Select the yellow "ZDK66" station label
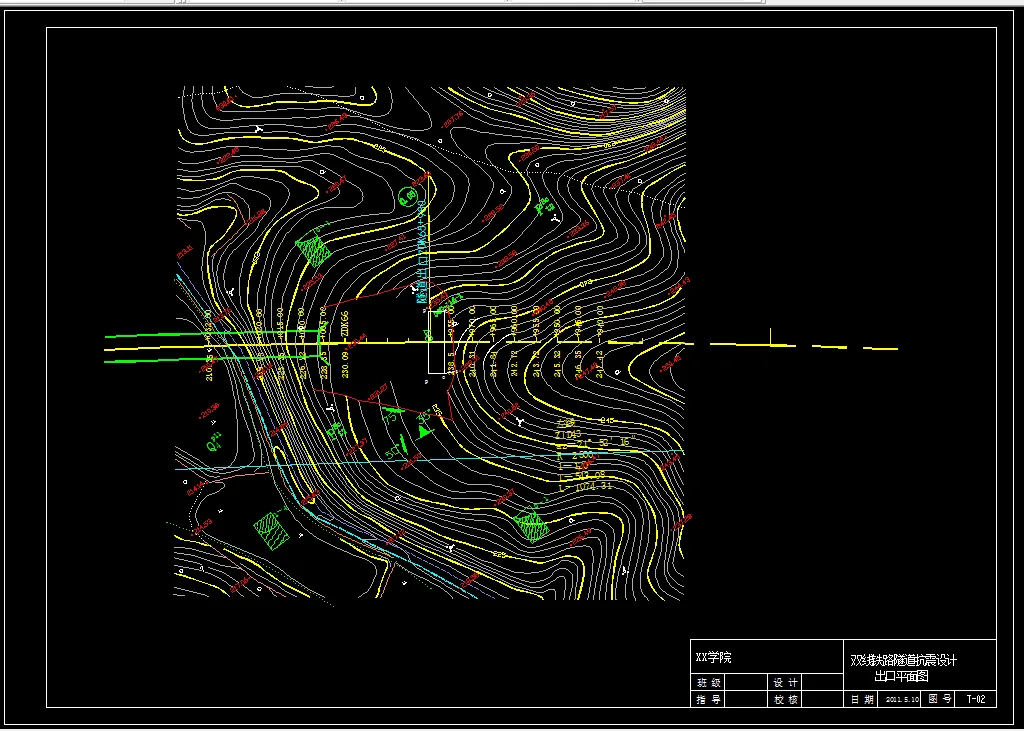 tap(345, 325)
